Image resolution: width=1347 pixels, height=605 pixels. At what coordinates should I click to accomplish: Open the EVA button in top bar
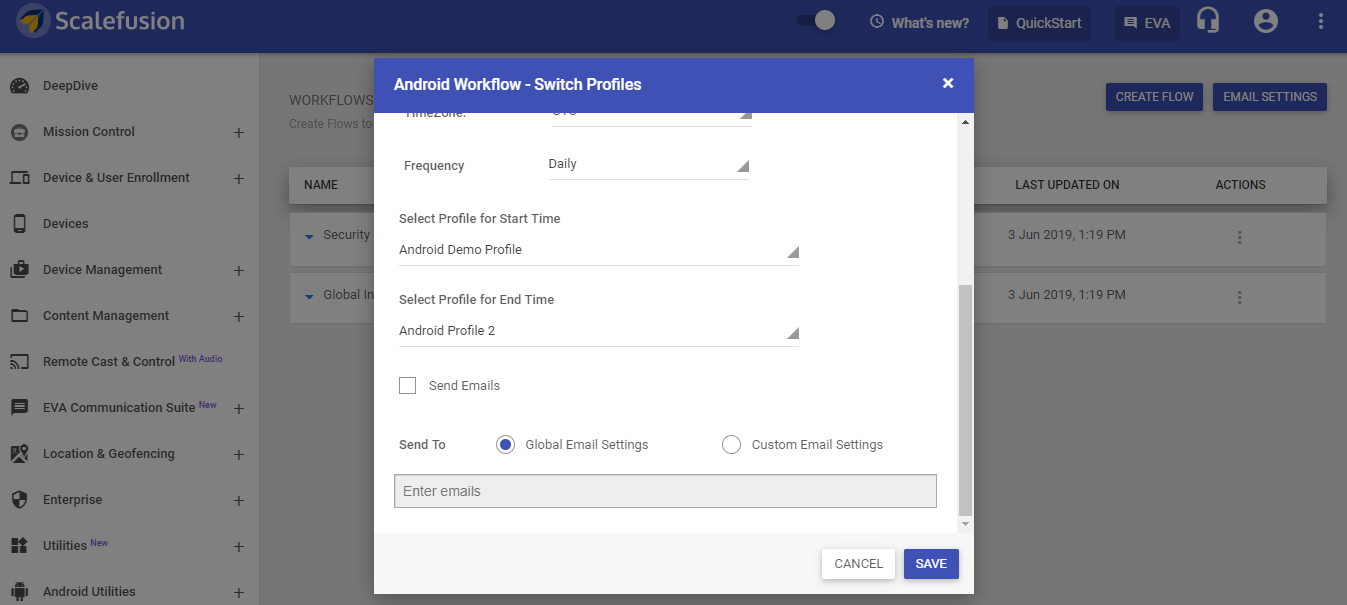coord(1147,23)
